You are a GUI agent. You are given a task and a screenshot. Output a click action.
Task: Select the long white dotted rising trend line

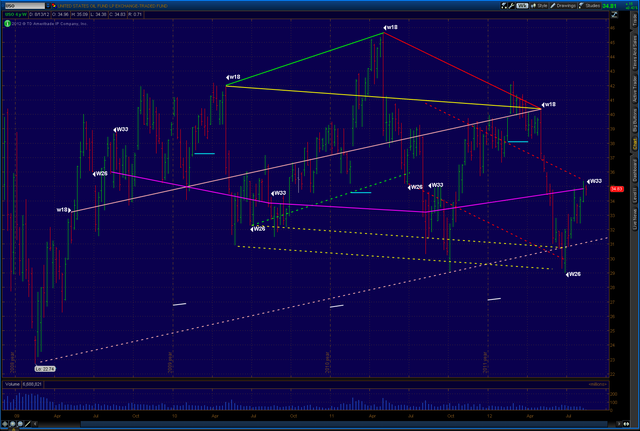(x=322, y=300)
